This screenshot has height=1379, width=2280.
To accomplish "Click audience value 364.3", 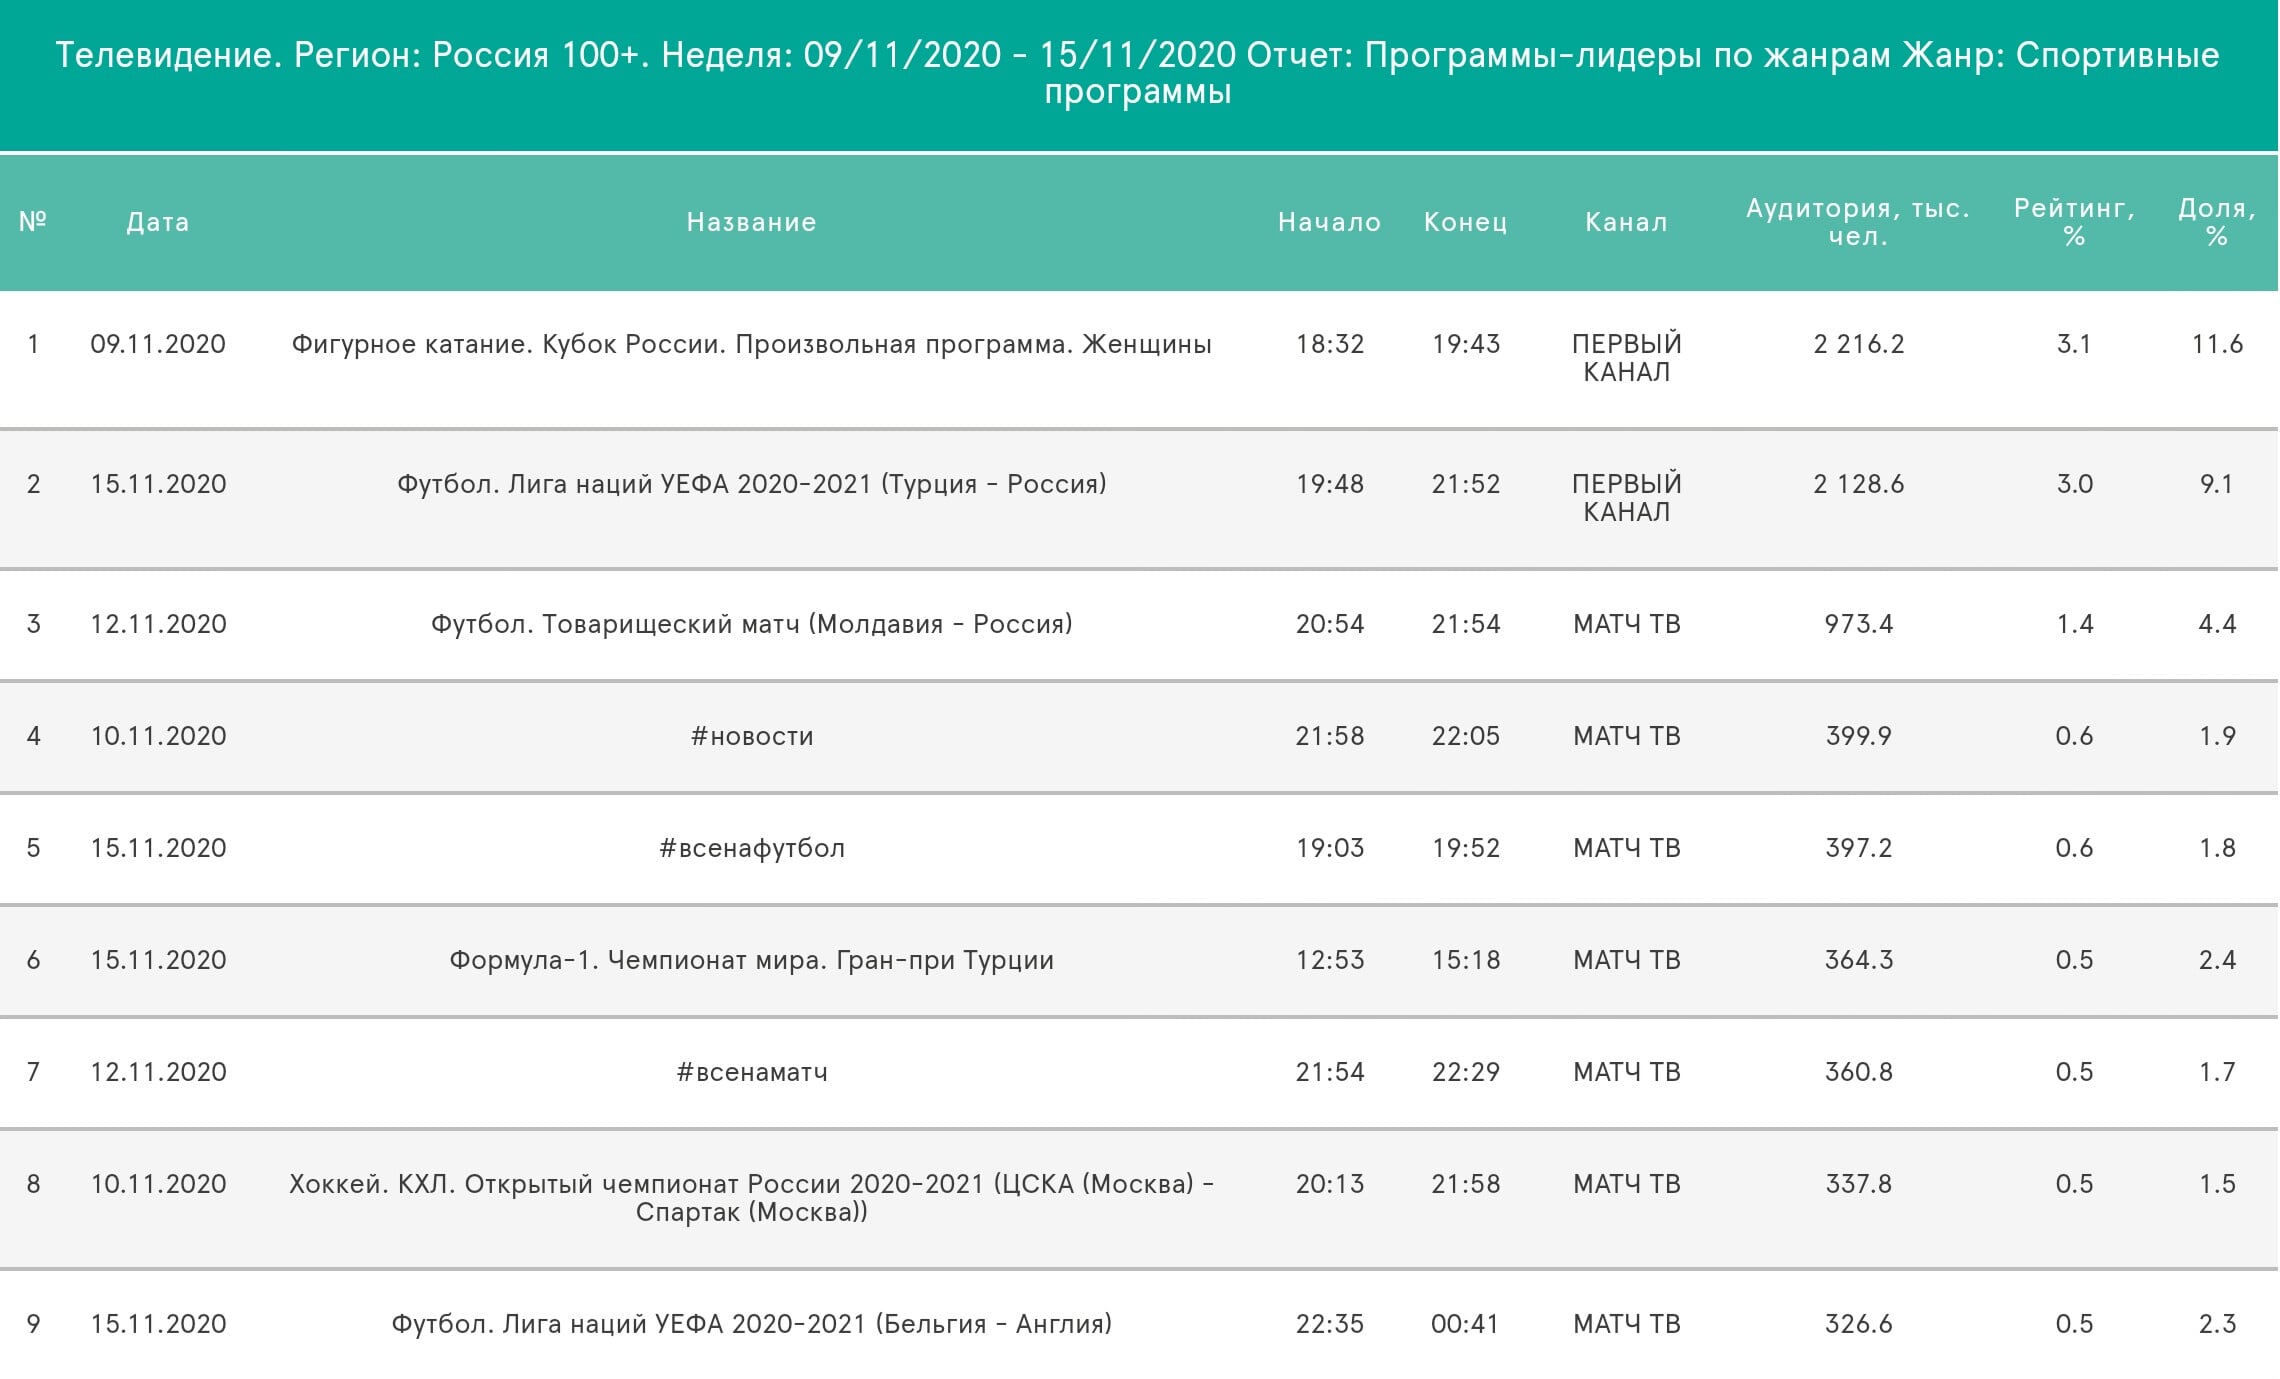I will [x=1859, y=960].
